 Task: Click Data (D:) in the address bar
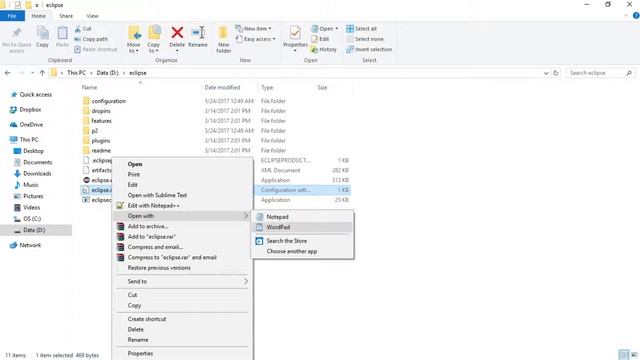[x=107, y=73]
